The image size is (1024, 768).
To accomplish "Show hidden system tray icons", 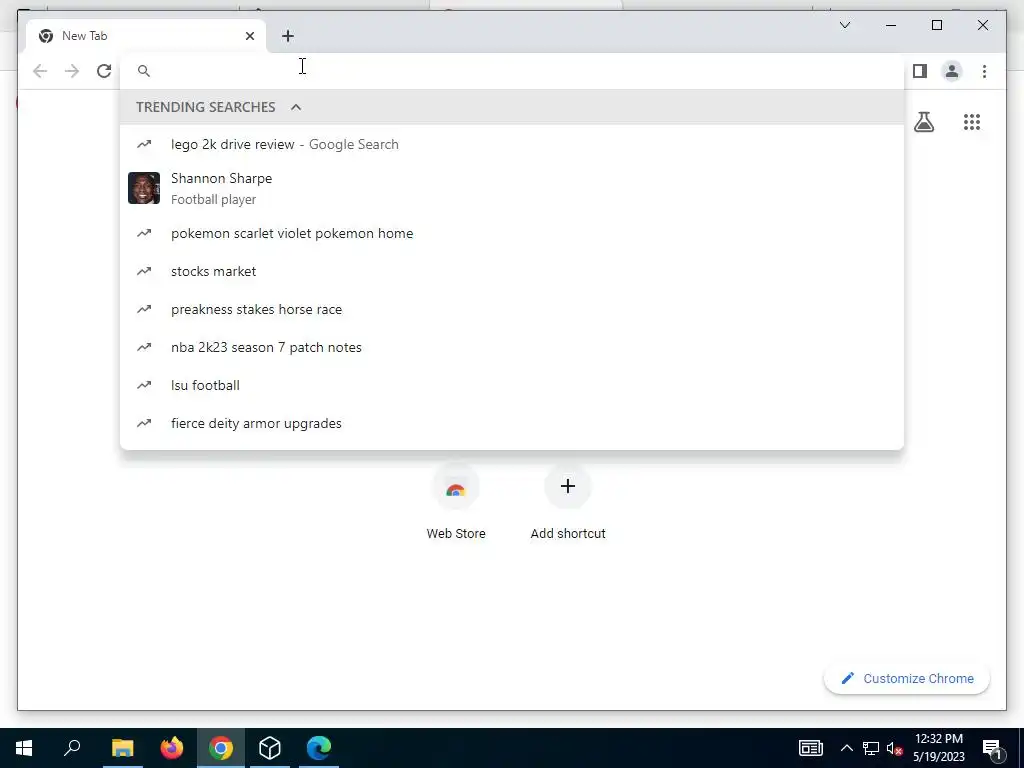I will [x=846, y=748].
